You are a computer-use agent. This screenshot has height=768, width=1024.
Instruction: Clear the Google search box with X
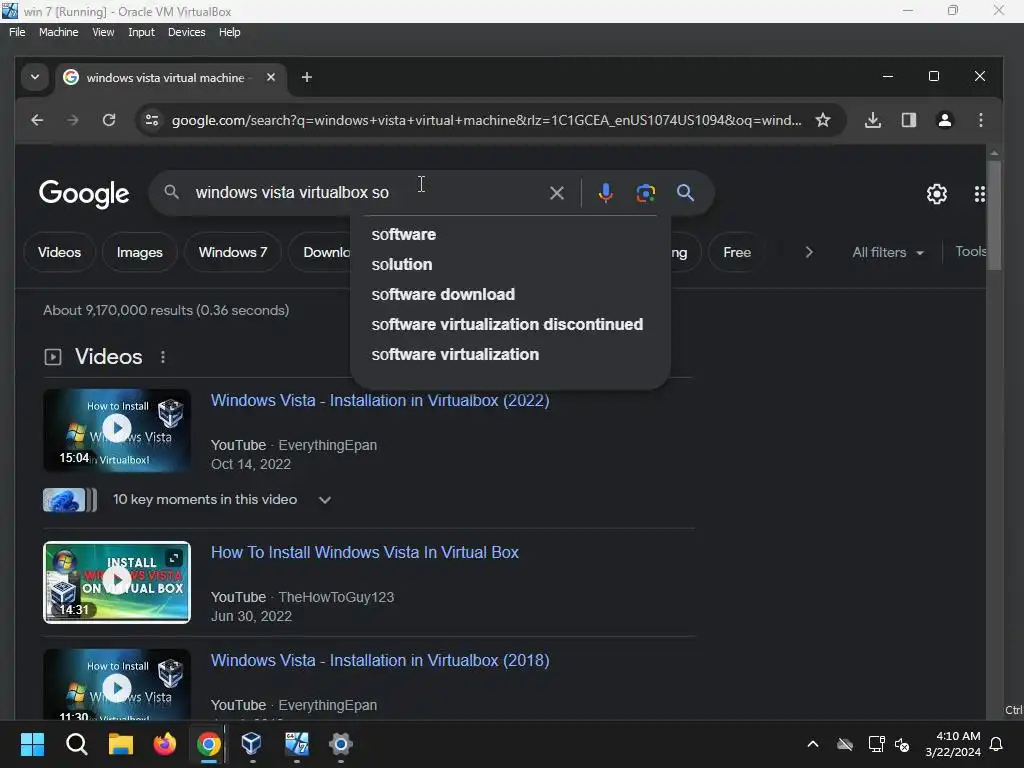click(556, 193)
